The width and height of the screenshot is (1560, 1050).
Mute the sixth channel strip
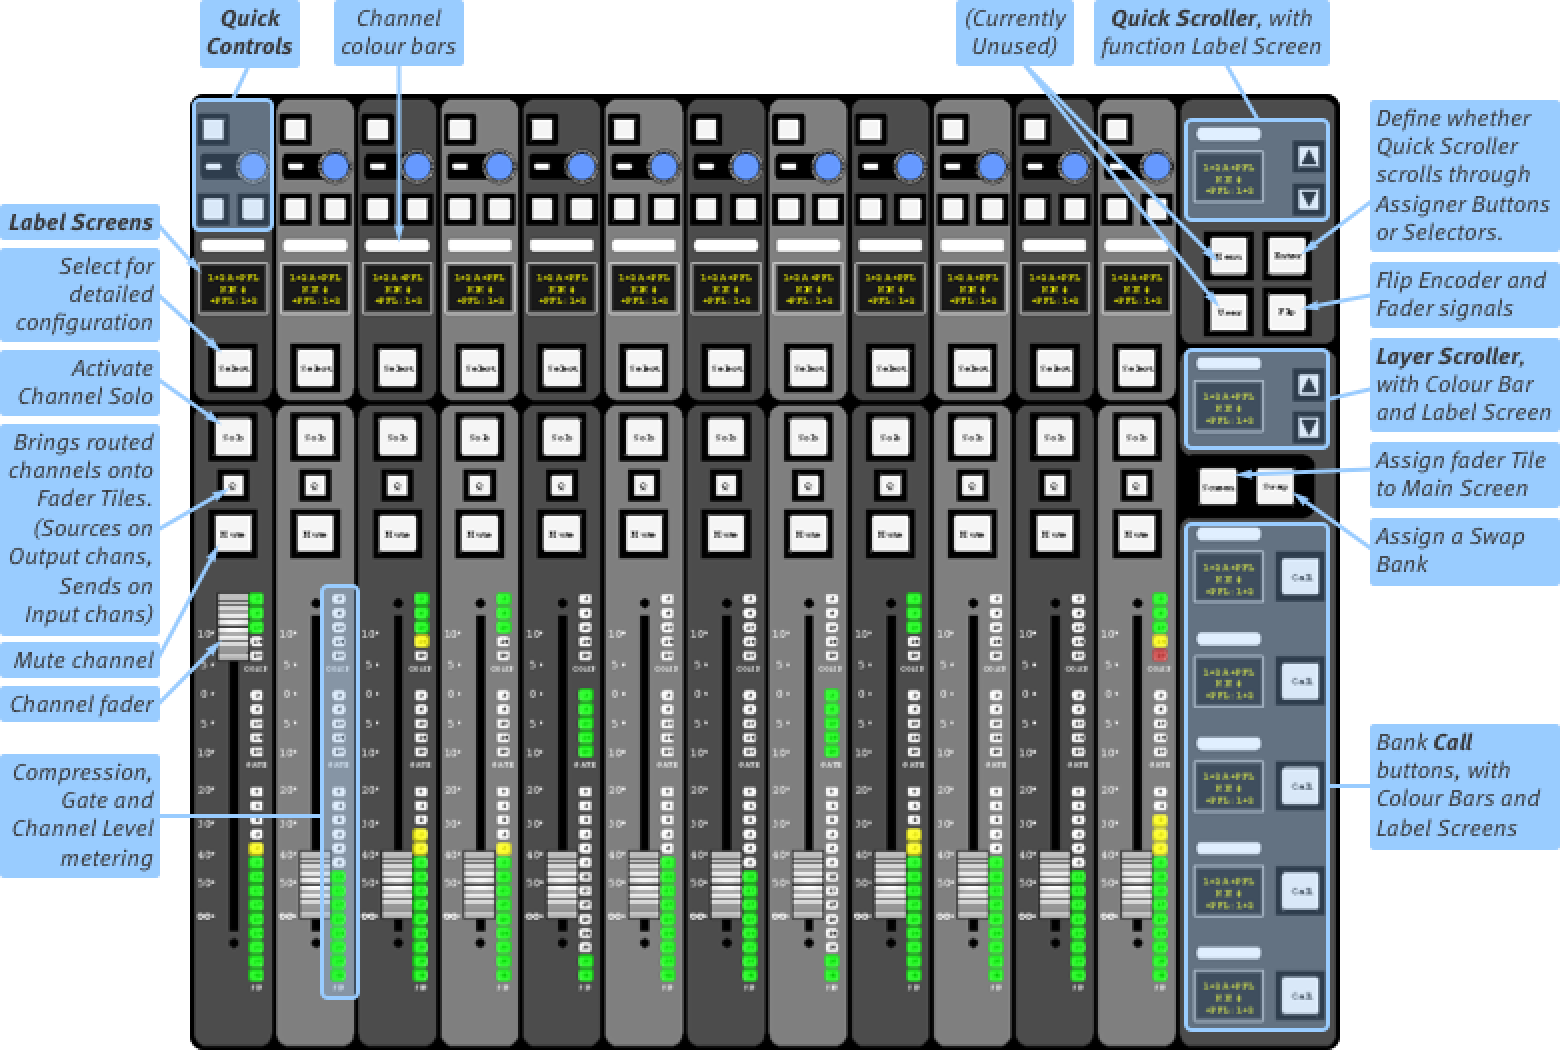tap(643, 534)
